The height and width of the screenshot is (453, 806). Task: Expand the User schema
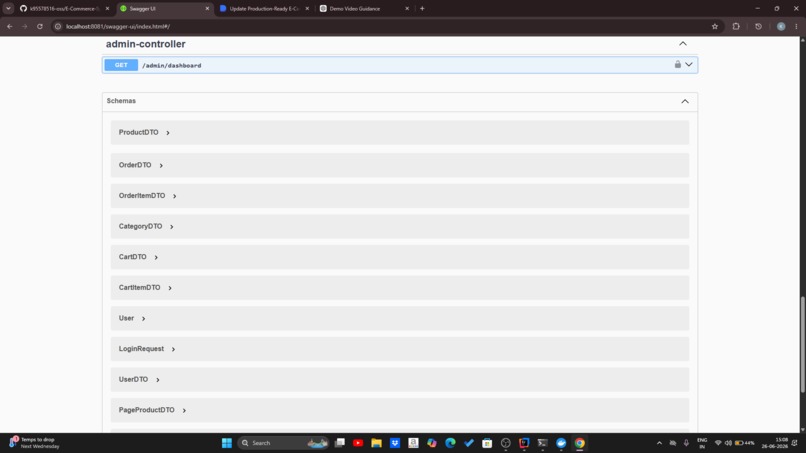(143, 319)
